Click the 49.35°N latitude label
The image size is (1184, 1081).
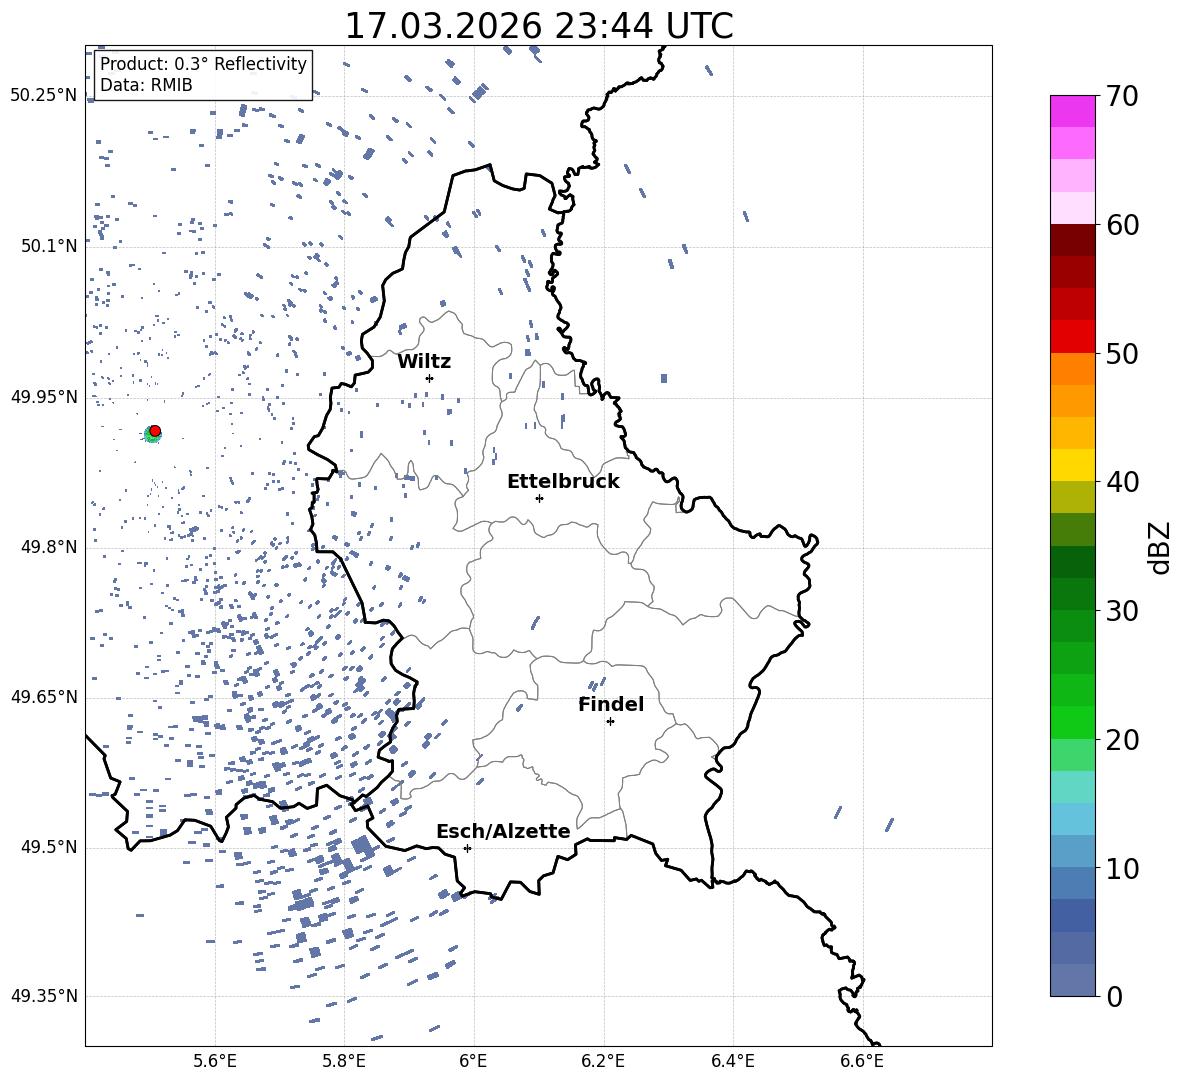[44, 996]
